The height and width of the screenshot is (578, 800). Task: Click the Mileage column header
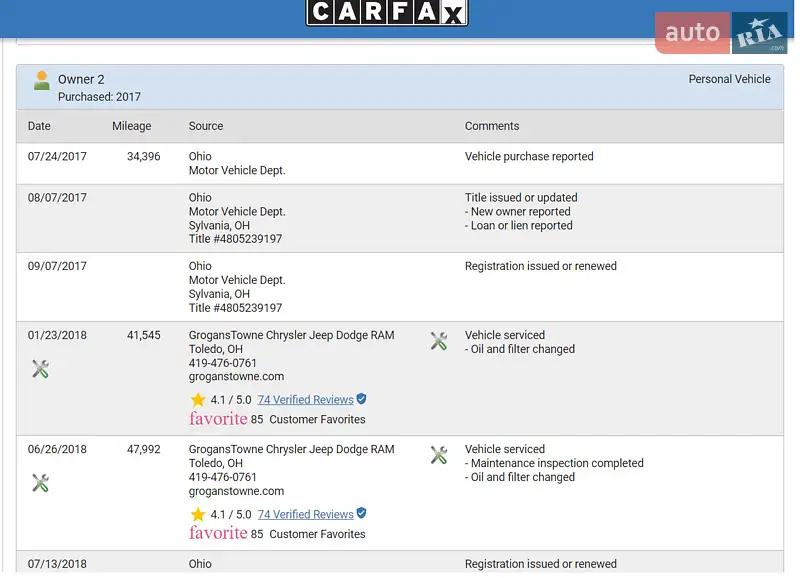click(131, 126)
